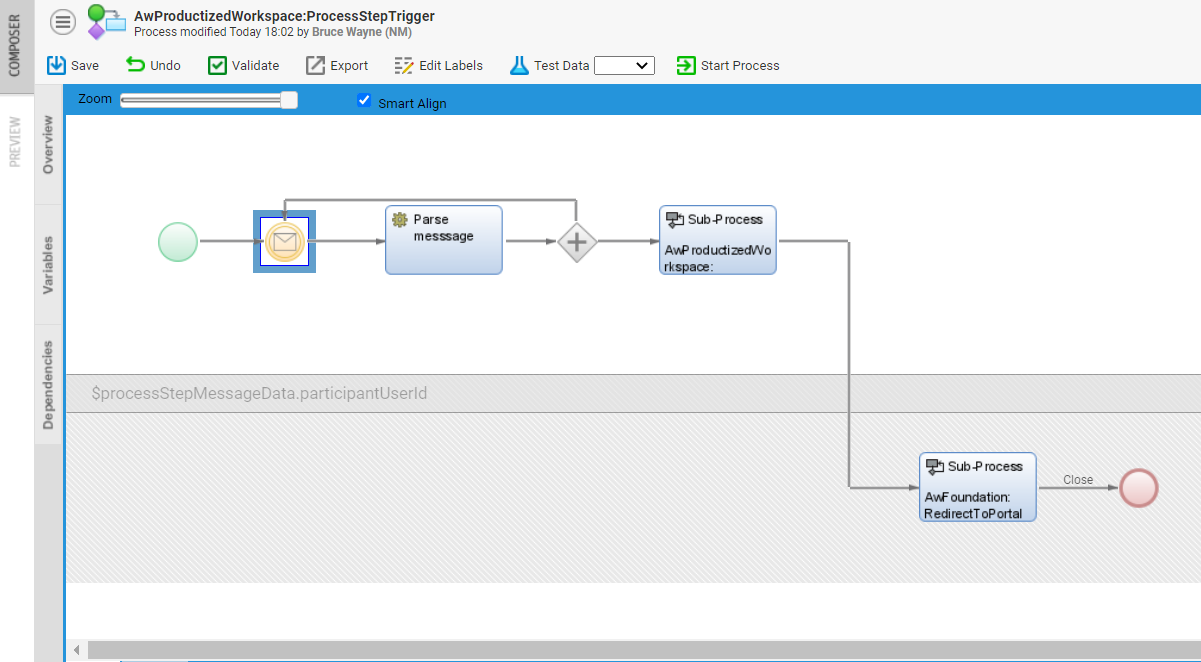The width and height of the screenshot is (1201, 662).
Task: Click the diamond gateway node
Action: (x=577, y=242)
